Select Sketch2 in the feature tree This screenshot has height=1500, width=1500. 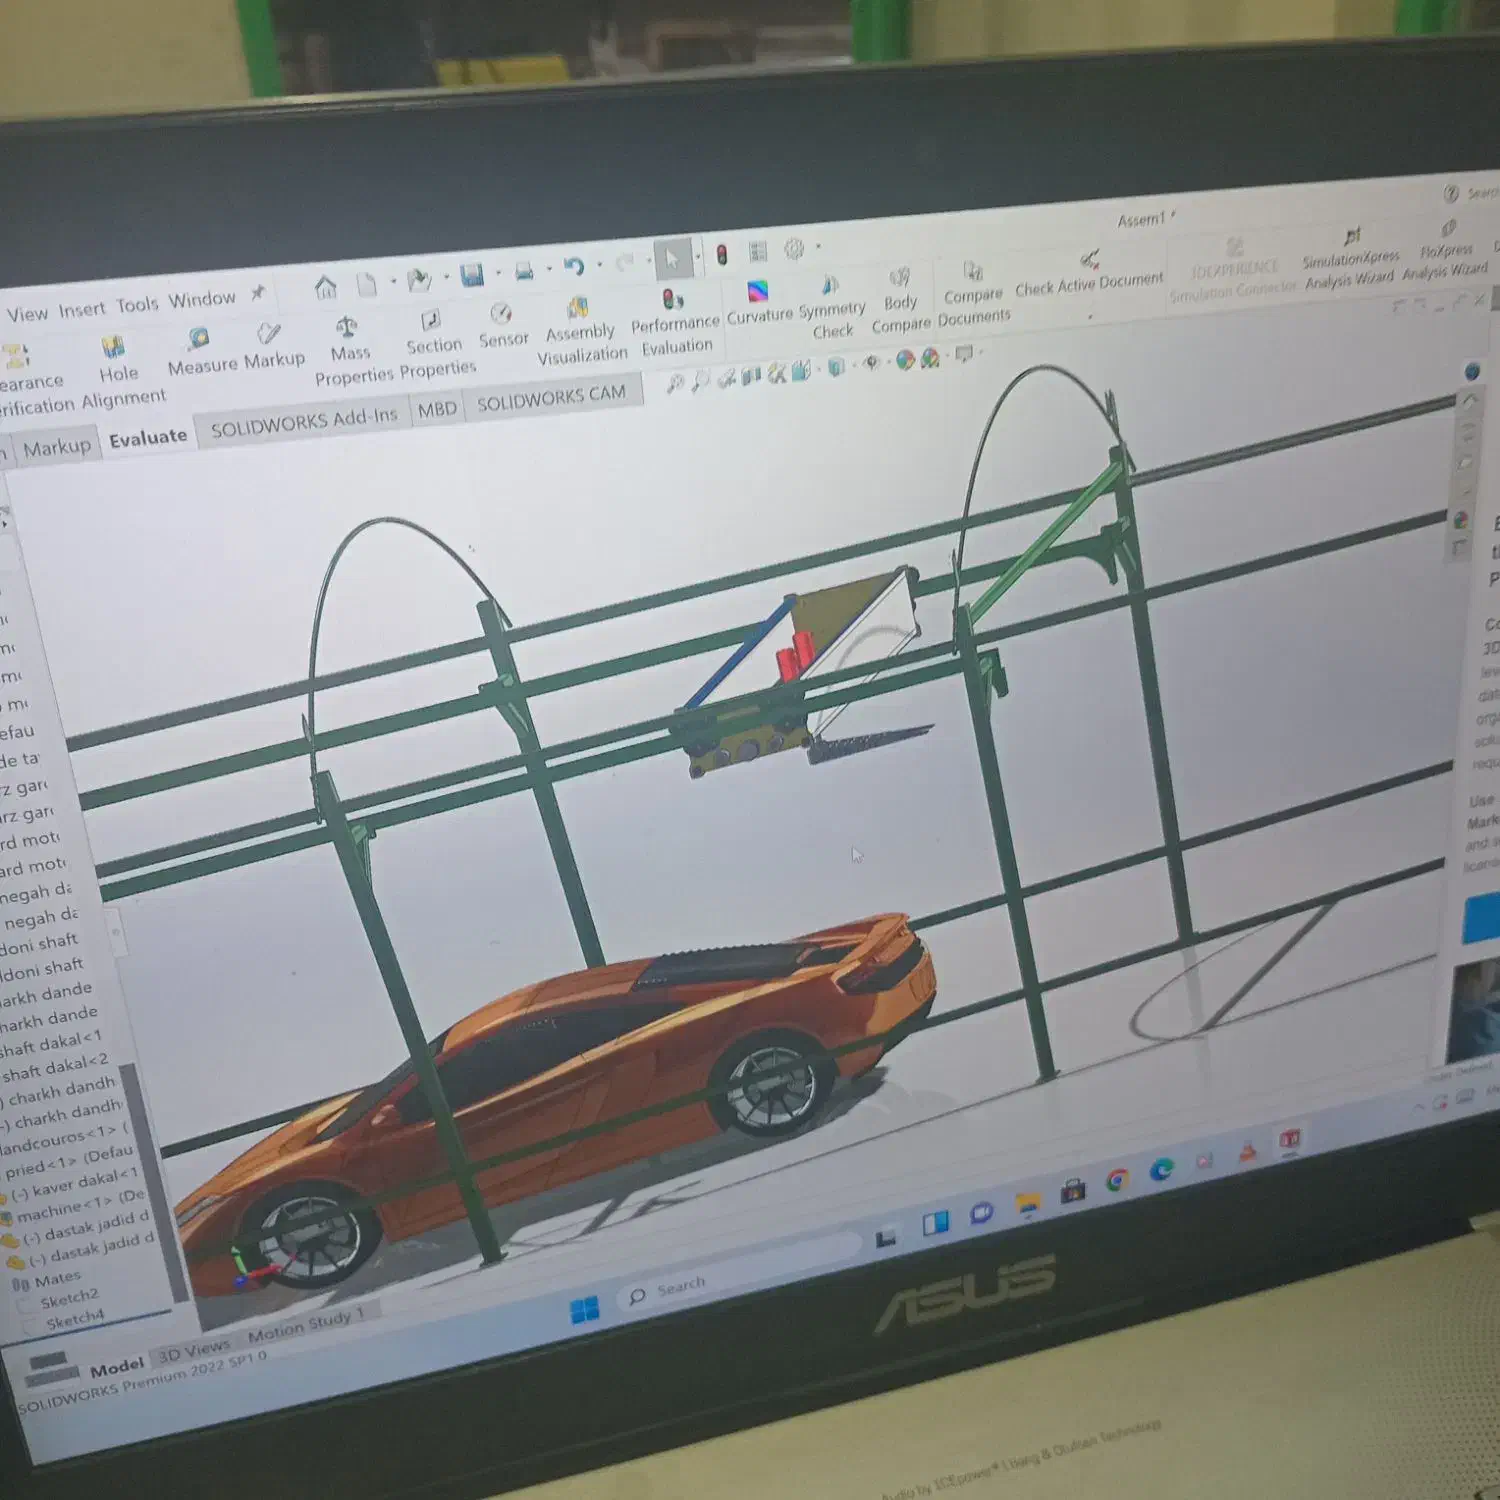click(x=69, y=1299)
